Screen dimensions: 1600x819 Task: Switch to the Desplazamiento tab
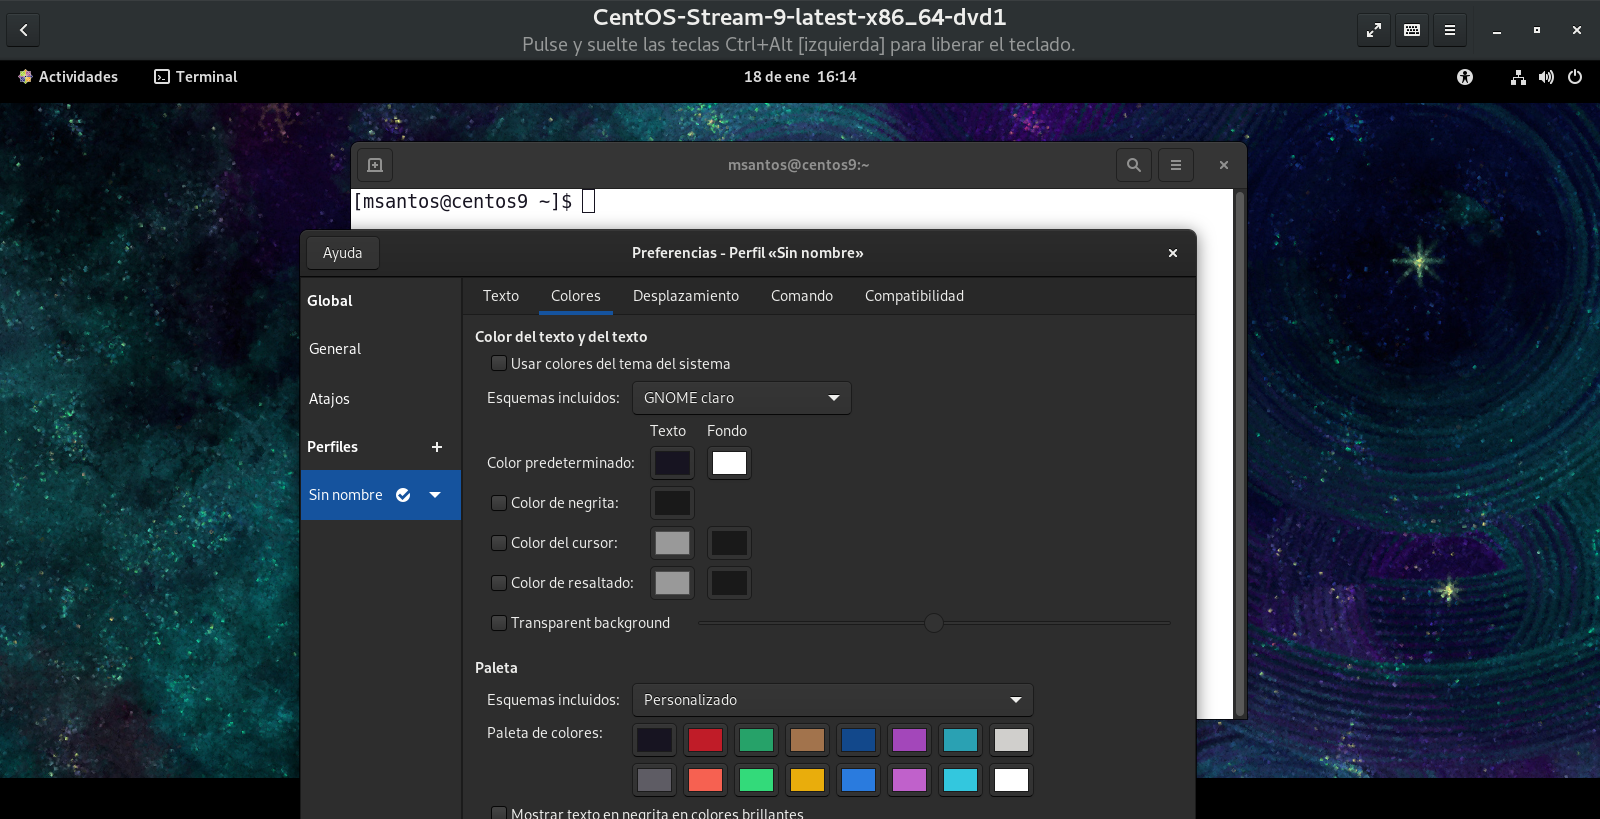tap(685, 296)
